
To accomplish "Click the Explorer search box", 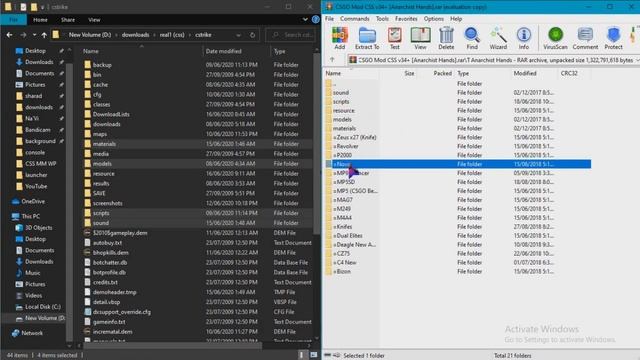I will tap(291, 35).
